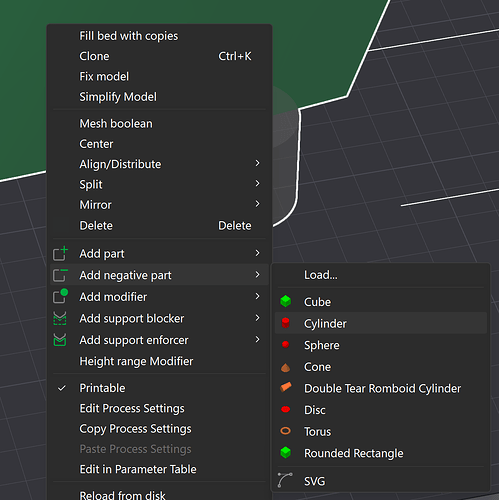Select Copy Process Settings
This screenshot has width=499, height=500.
click(135, 429)
